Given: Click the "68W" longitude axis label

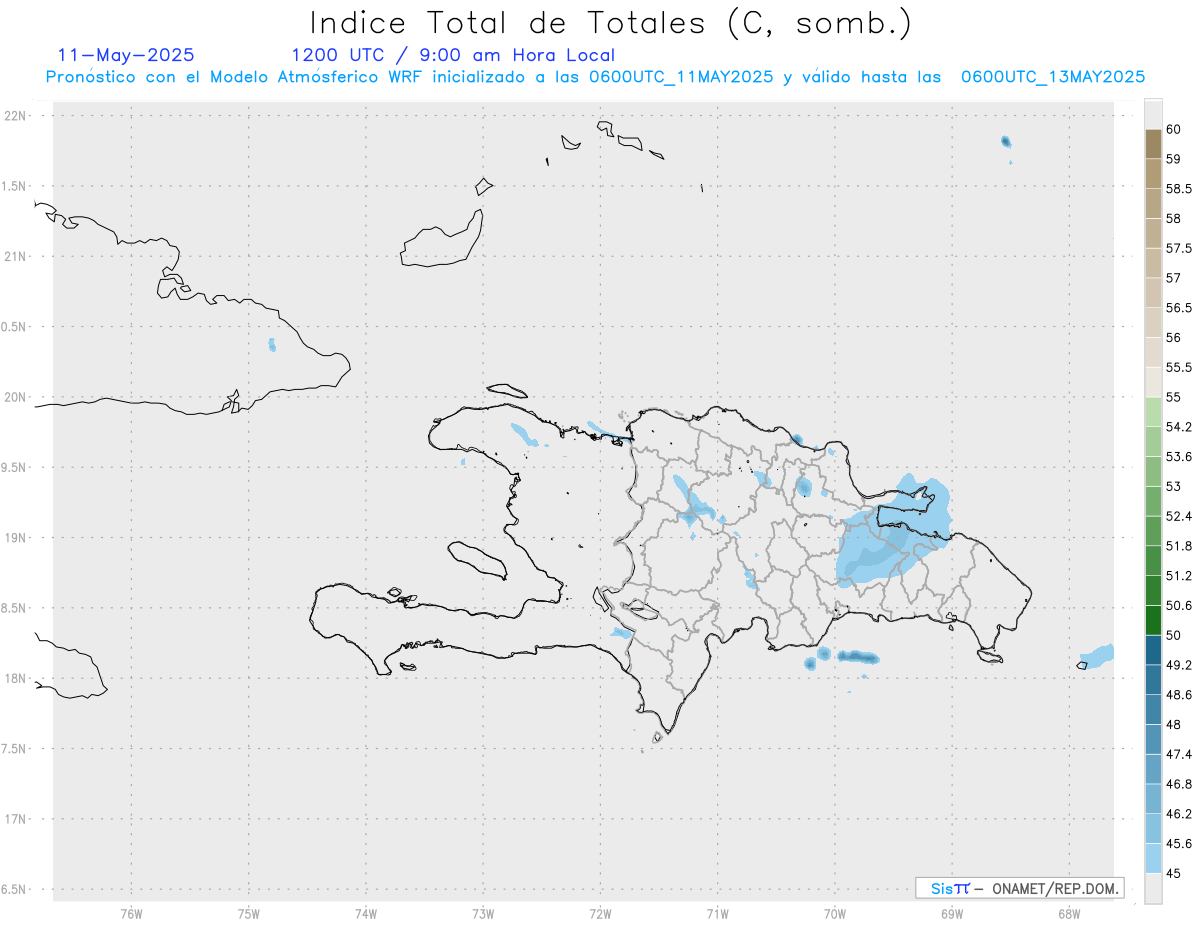Looking at the screenshot, I should [1069, 913].
